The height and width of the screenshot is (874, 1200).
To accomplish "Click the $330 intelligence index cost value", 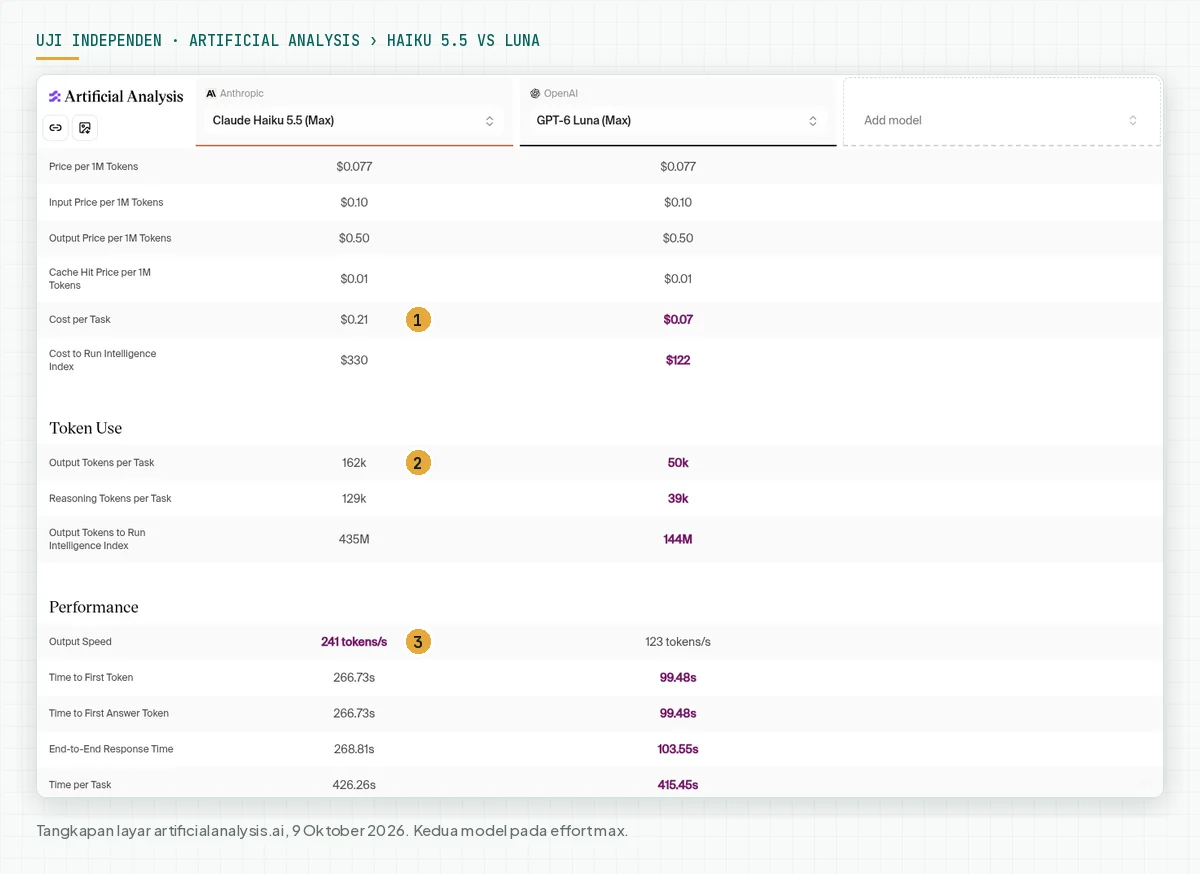I will pos(354,360).
